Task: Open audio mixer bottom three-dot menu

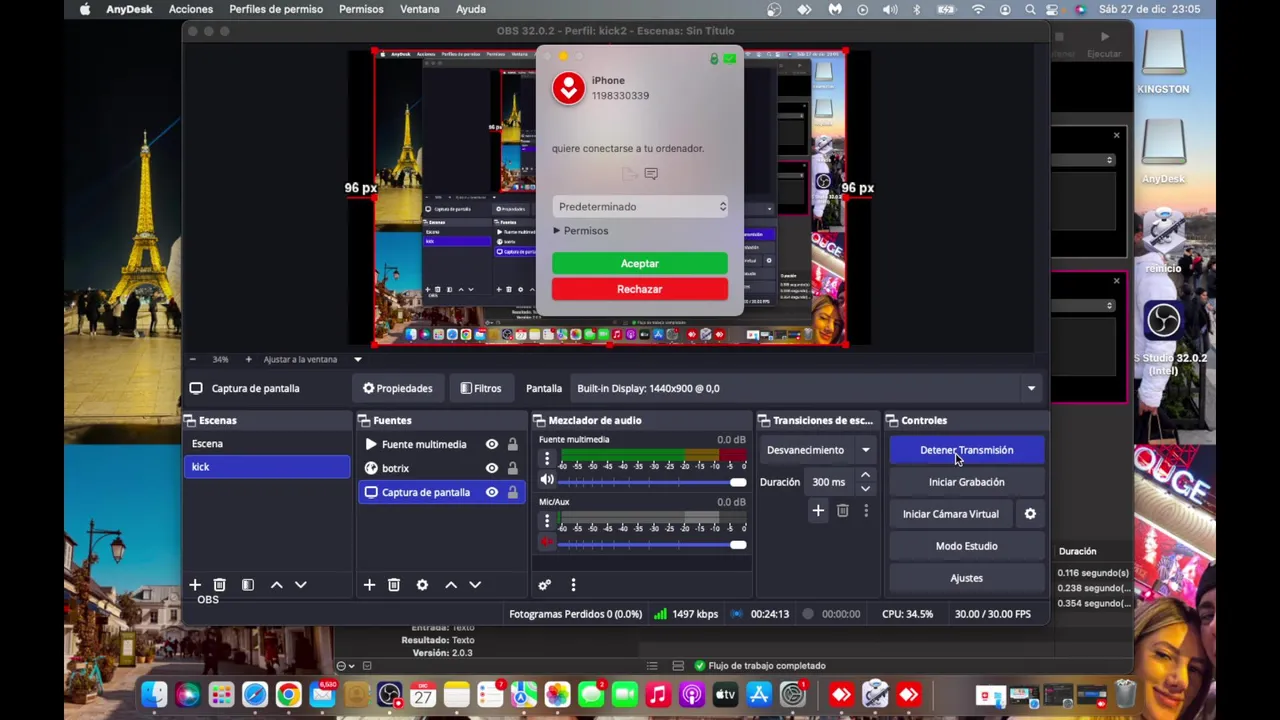Action: coord(573,585)
